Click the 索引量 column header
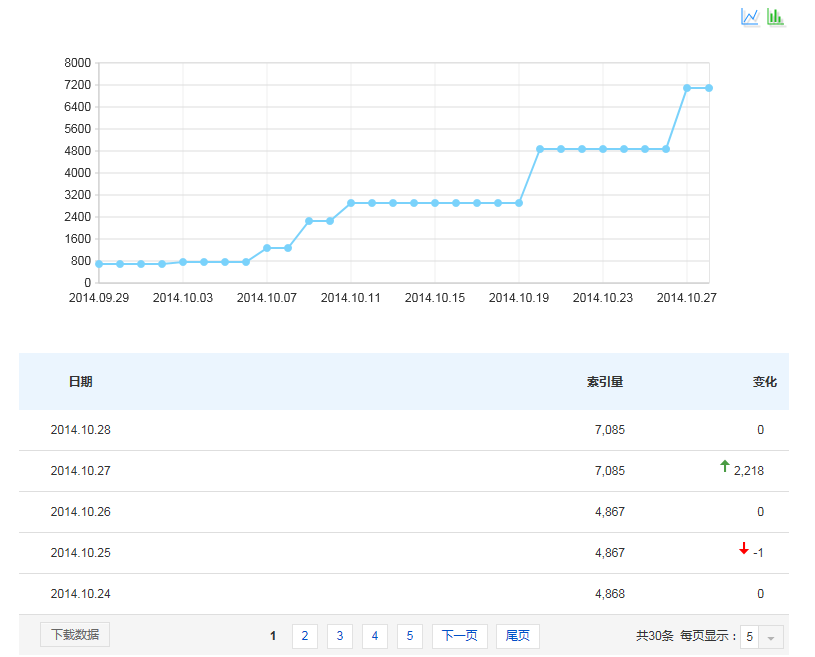The image size is (815, 657). (x=605, y=382)
